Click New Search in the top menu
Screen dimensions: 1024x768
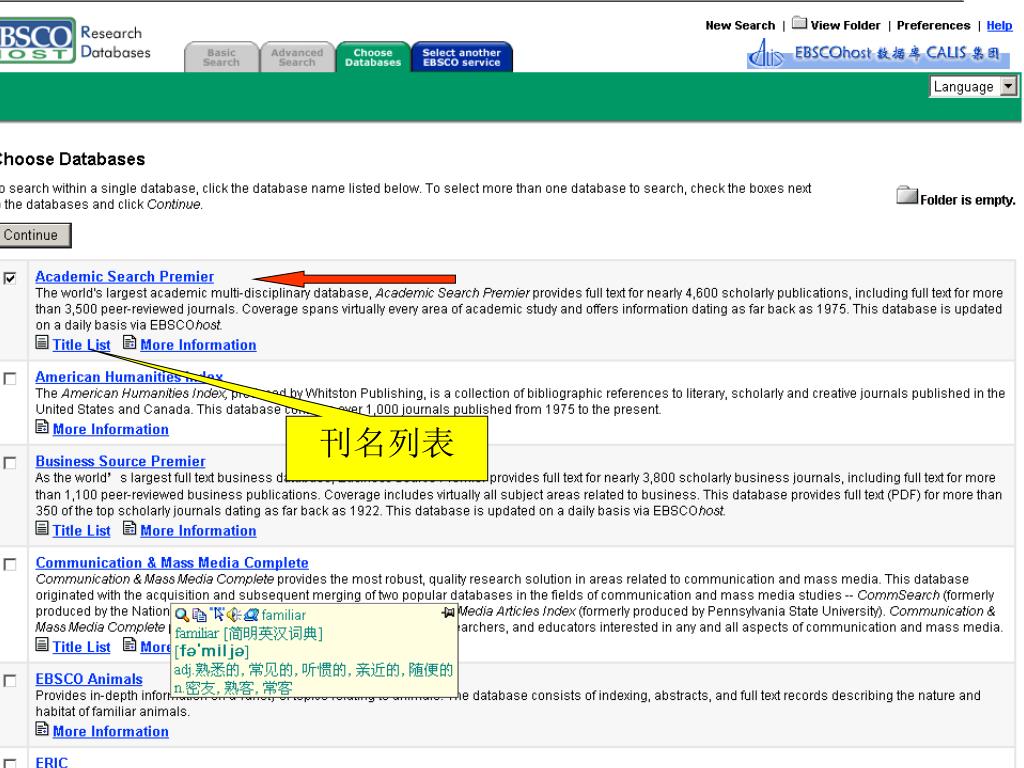740,25
